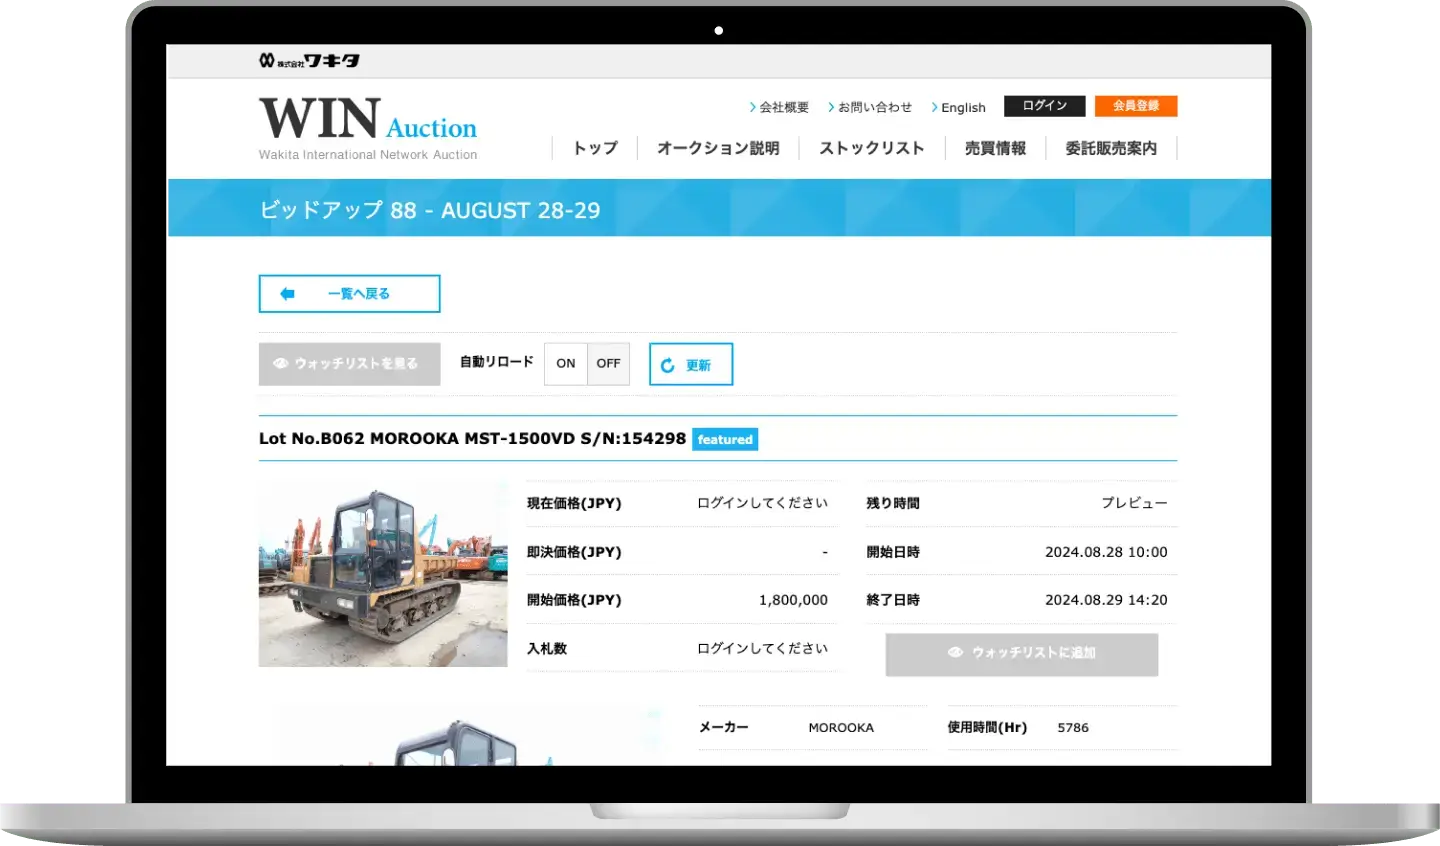Click the black ログイン login button

(1045, 106)
